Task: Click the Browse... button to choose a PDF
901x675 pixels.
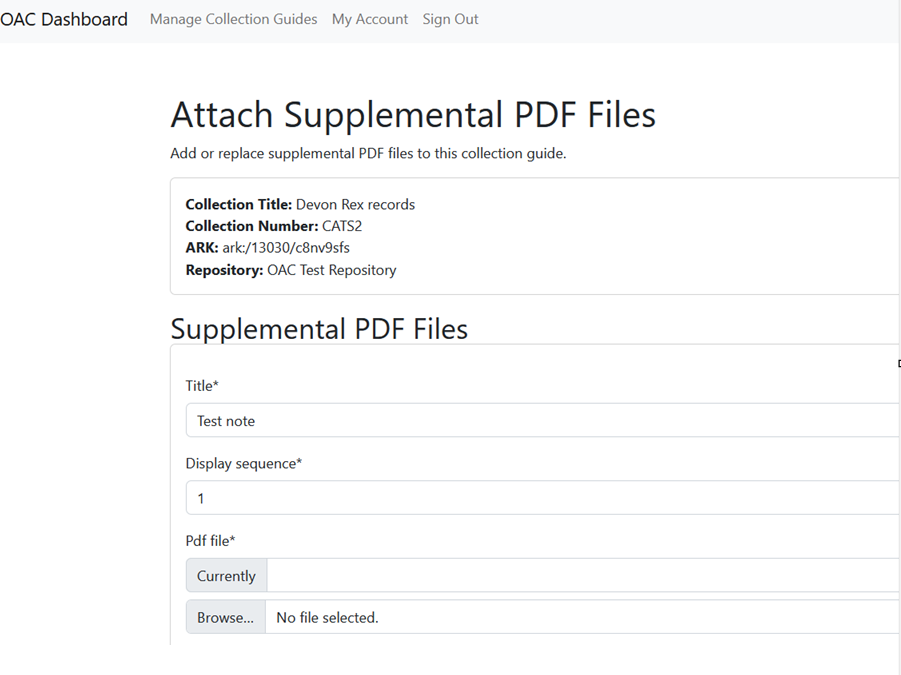Action: (224, 617)
